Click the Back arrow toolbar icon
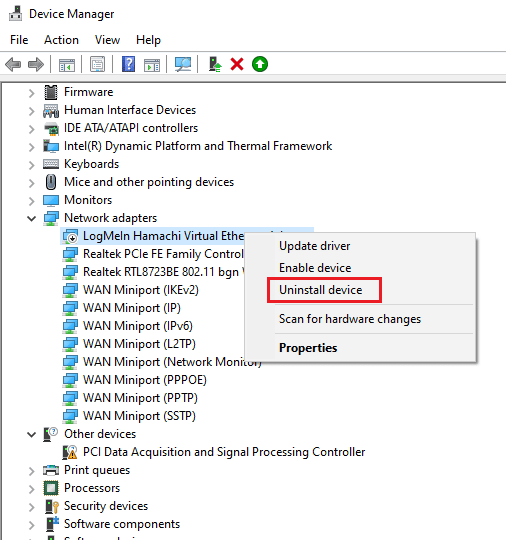Screen dimensions: 506x540 13,64
